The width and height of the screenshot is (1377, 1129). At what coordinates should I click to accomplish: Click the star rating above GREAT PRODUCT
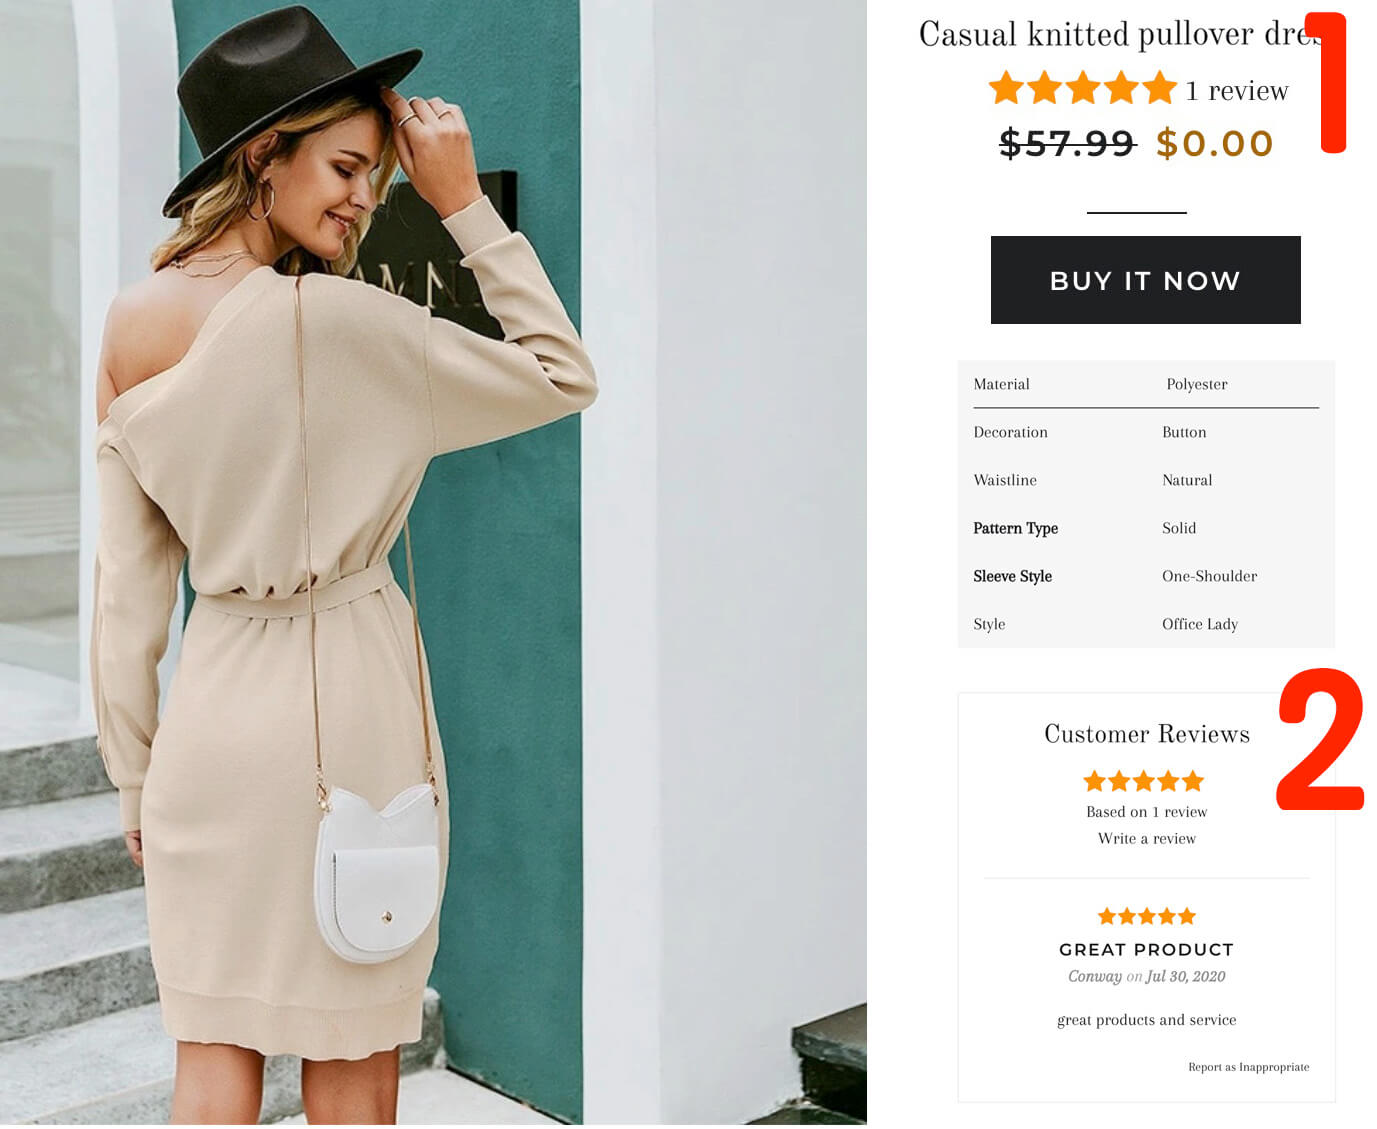point(1146,916)
